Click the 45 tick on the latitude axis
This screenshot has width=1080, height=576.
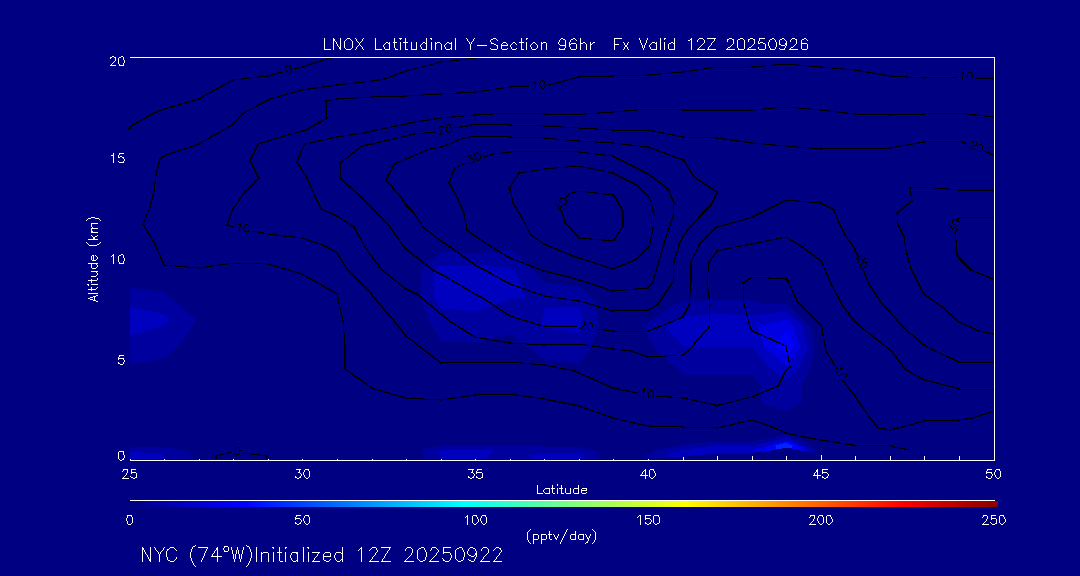[x=820, y=472]
